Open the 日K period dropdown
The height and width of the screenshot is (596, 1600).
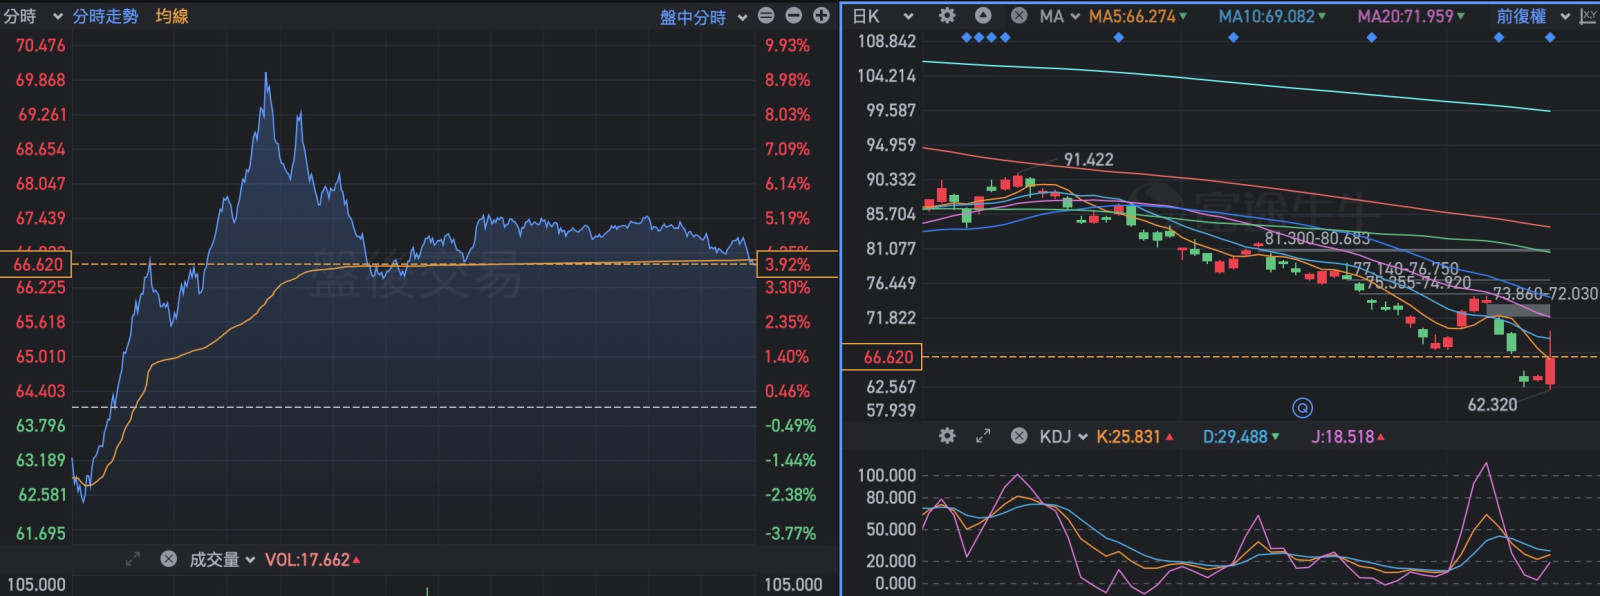tap(882, 16)
